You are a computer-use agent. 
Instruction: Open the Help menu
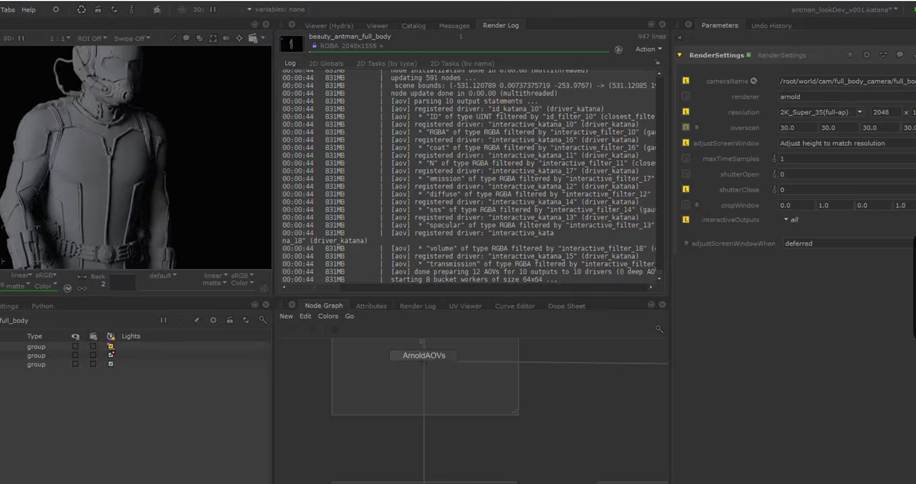click(29, 9)
